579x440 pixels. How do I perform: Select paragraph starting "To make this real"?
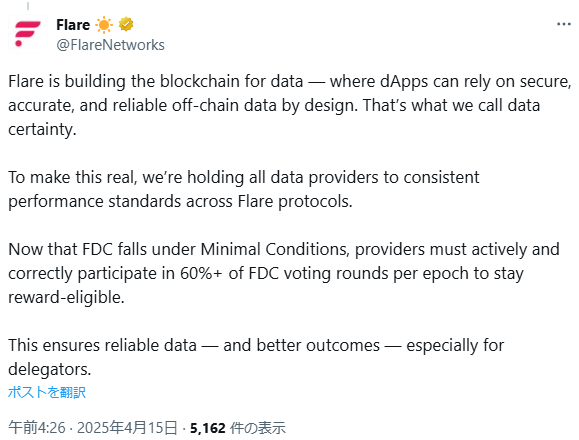(244, 189)
